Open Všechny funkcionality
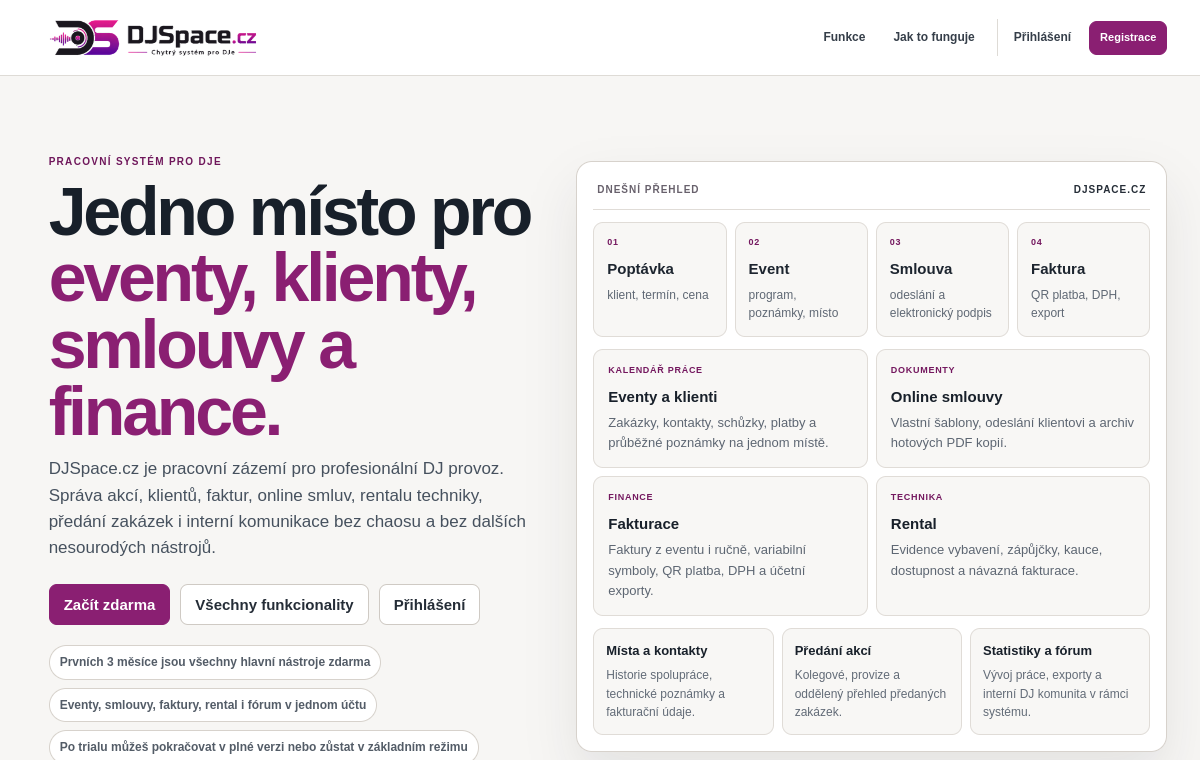Viewport: 1200px width, 760px height. click(x=274, y=605)
